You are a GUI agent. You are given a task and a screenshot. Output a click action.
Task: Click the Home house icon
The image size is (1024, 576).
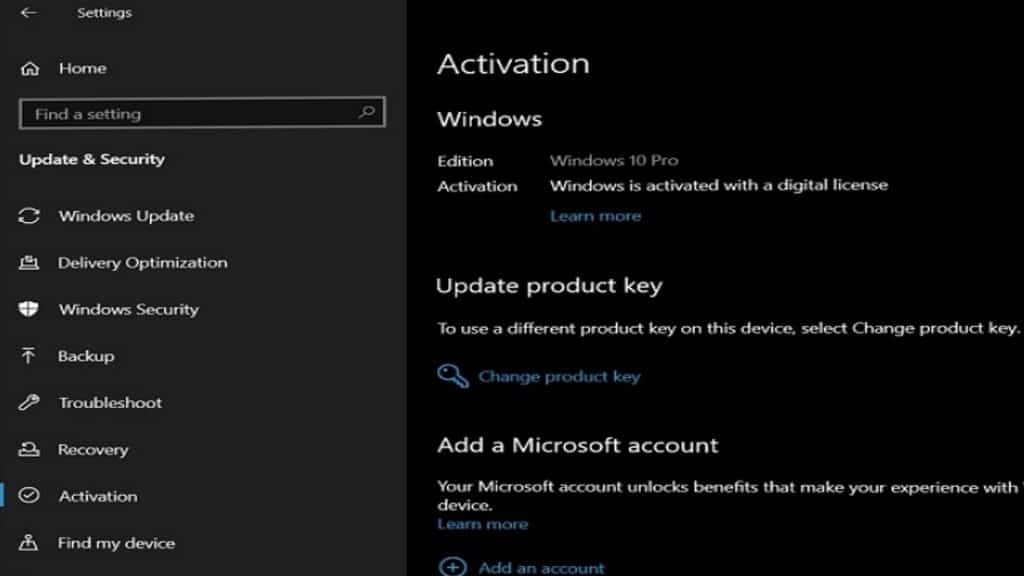point(29,69)
